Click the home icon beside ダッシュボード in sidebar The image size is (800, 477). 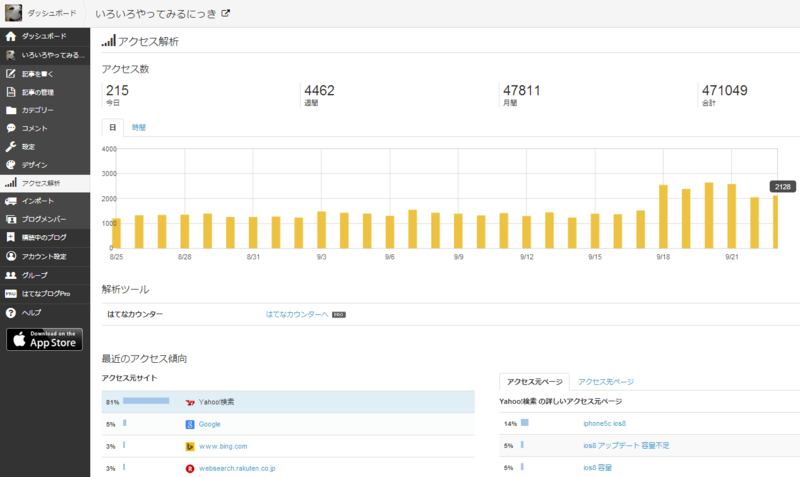tap(11, 36)
